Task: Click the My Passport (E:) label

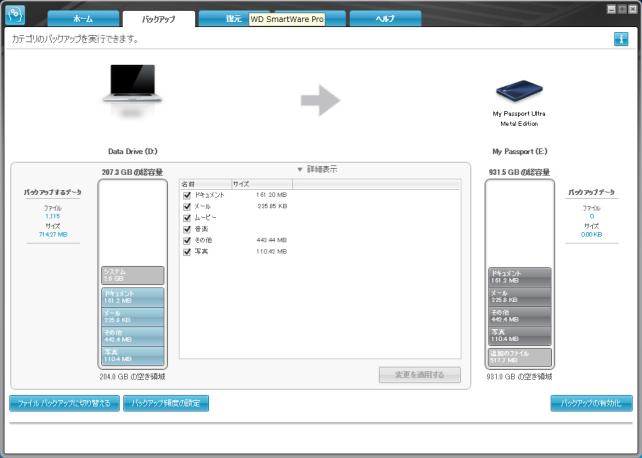Action: tap(520, 151)
